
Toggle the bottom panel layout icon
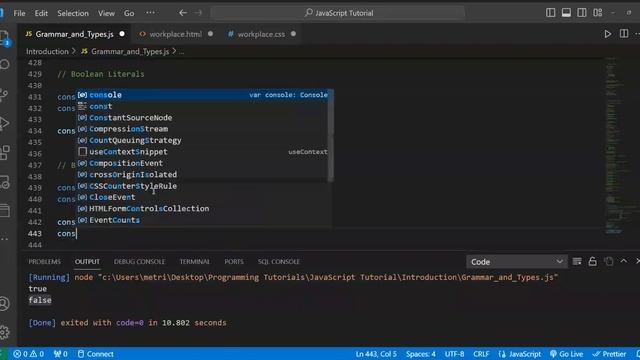pyautogui.click(x=566, y=13)
